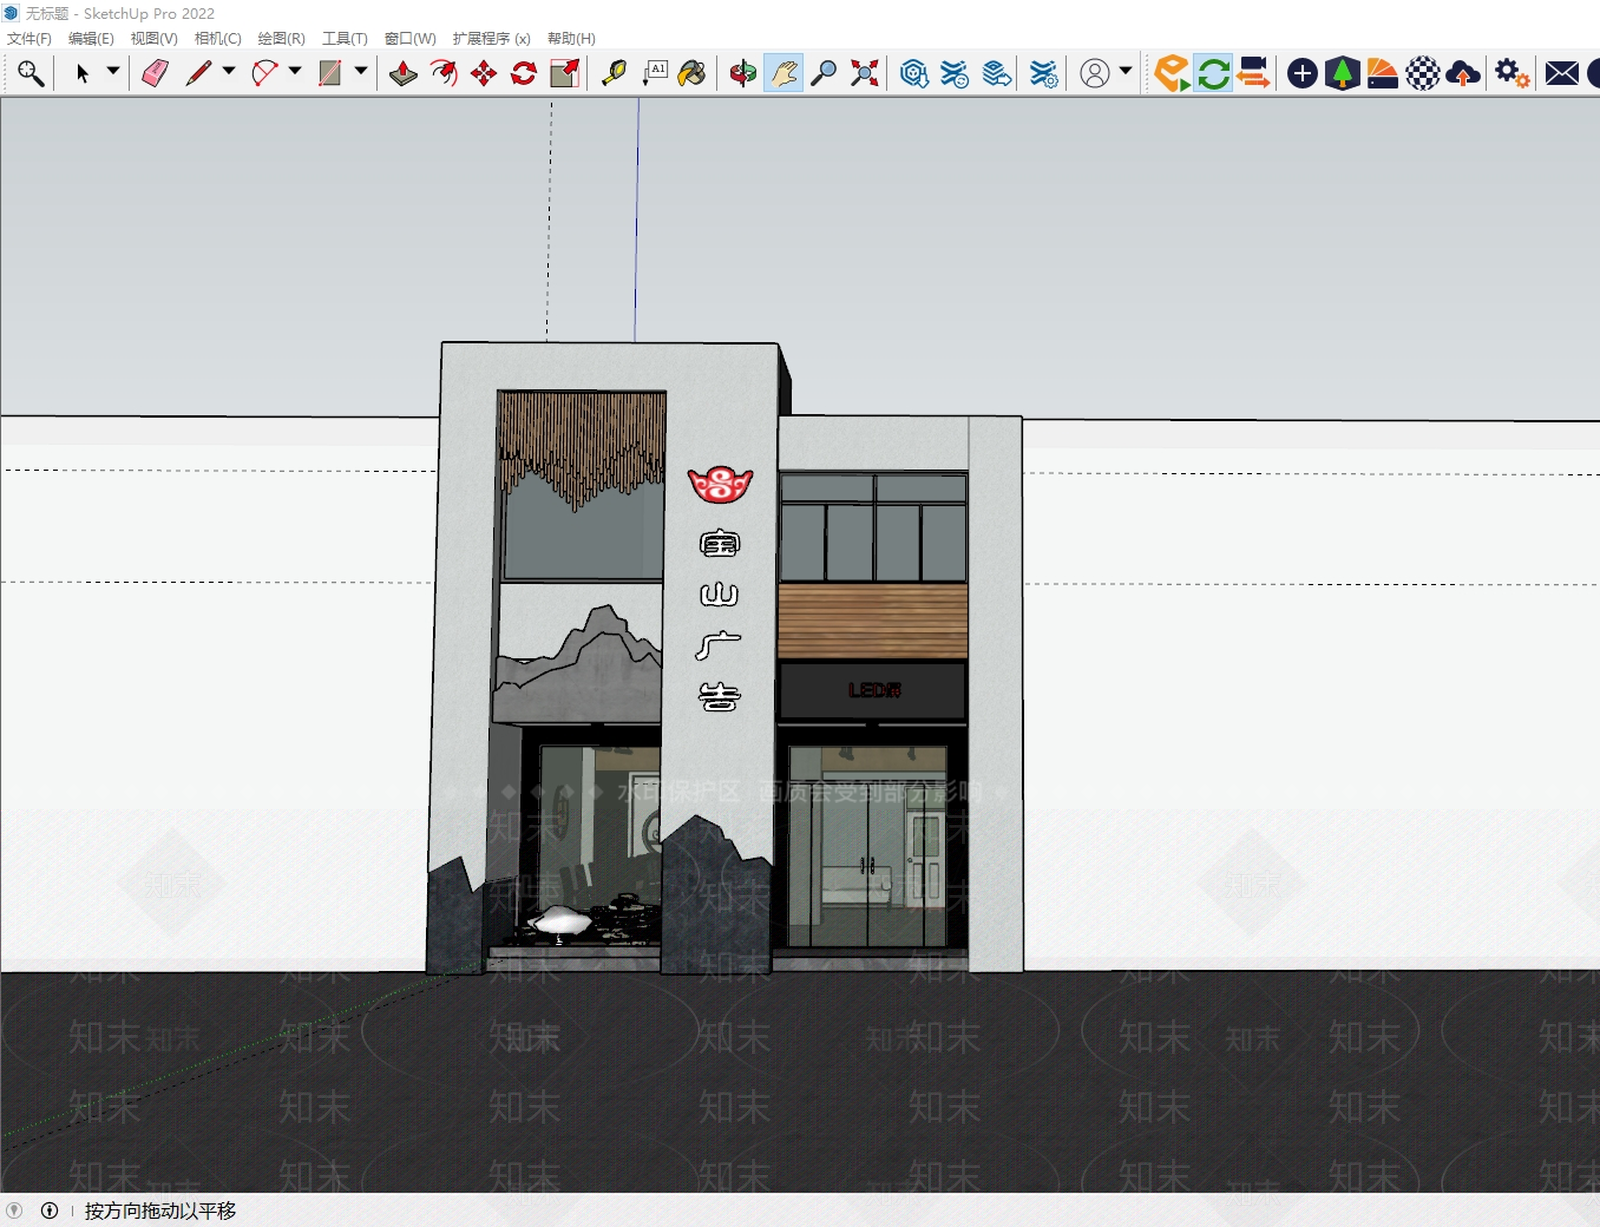Click Send to LayOut icon

[996, 73]
